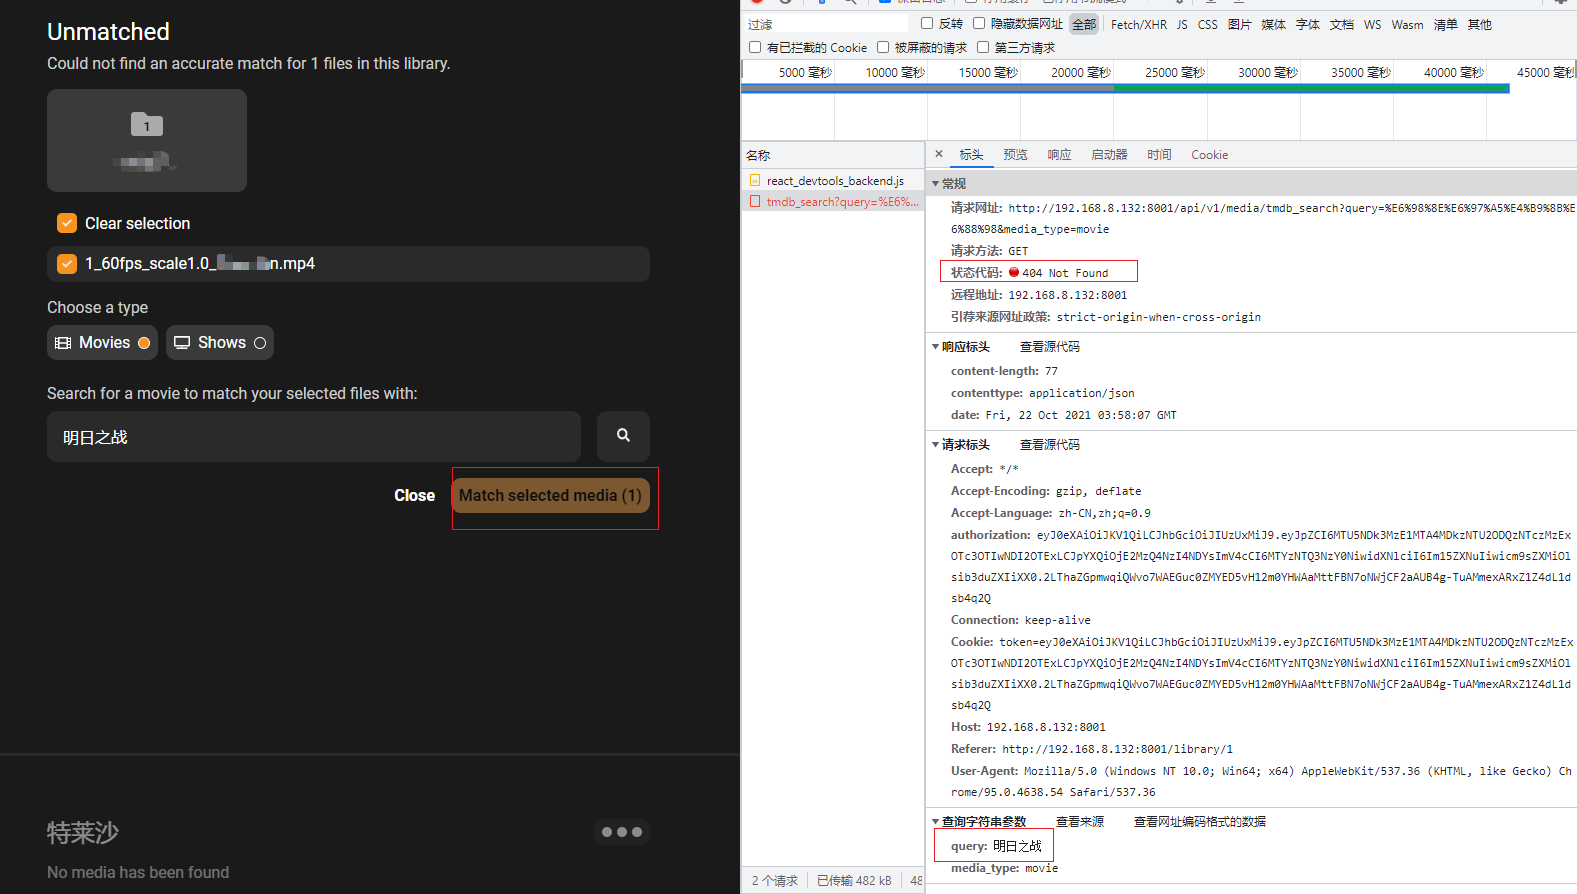The width and height of the screenshot is (1577, 894).
Task: Filter requests by WS
Action: coord(1372,24)
